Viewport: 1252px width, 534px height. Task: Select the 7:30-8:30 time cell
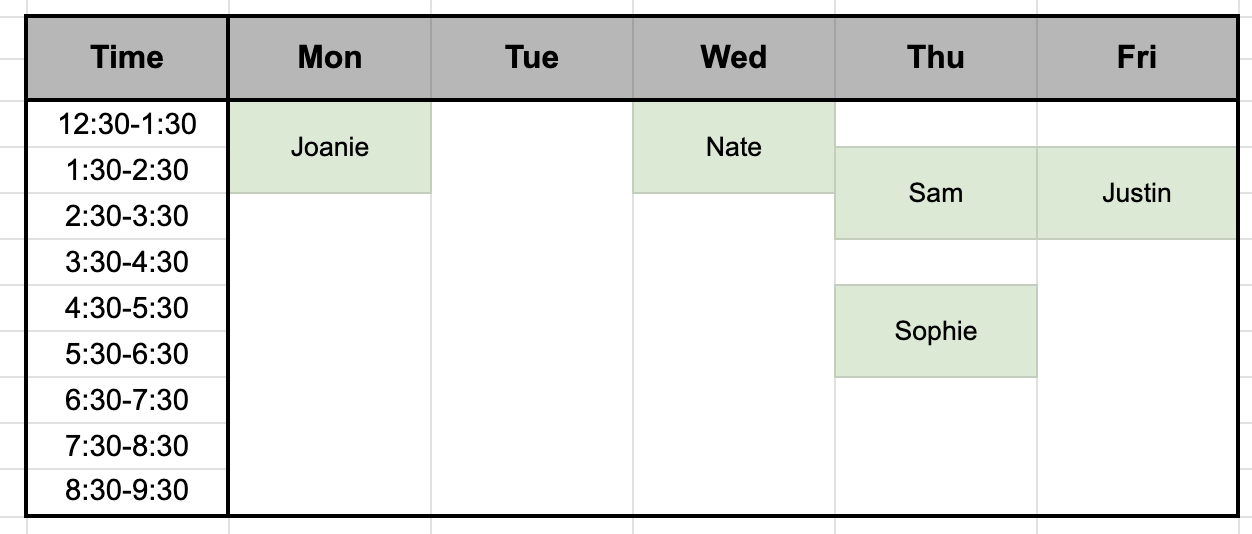pyautogui.click(x=127, y=446)
